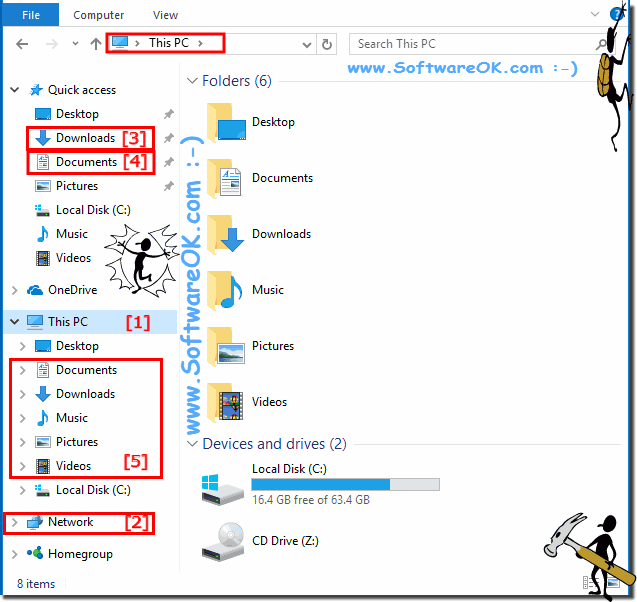Click the Forward navigation arrow

52,43
